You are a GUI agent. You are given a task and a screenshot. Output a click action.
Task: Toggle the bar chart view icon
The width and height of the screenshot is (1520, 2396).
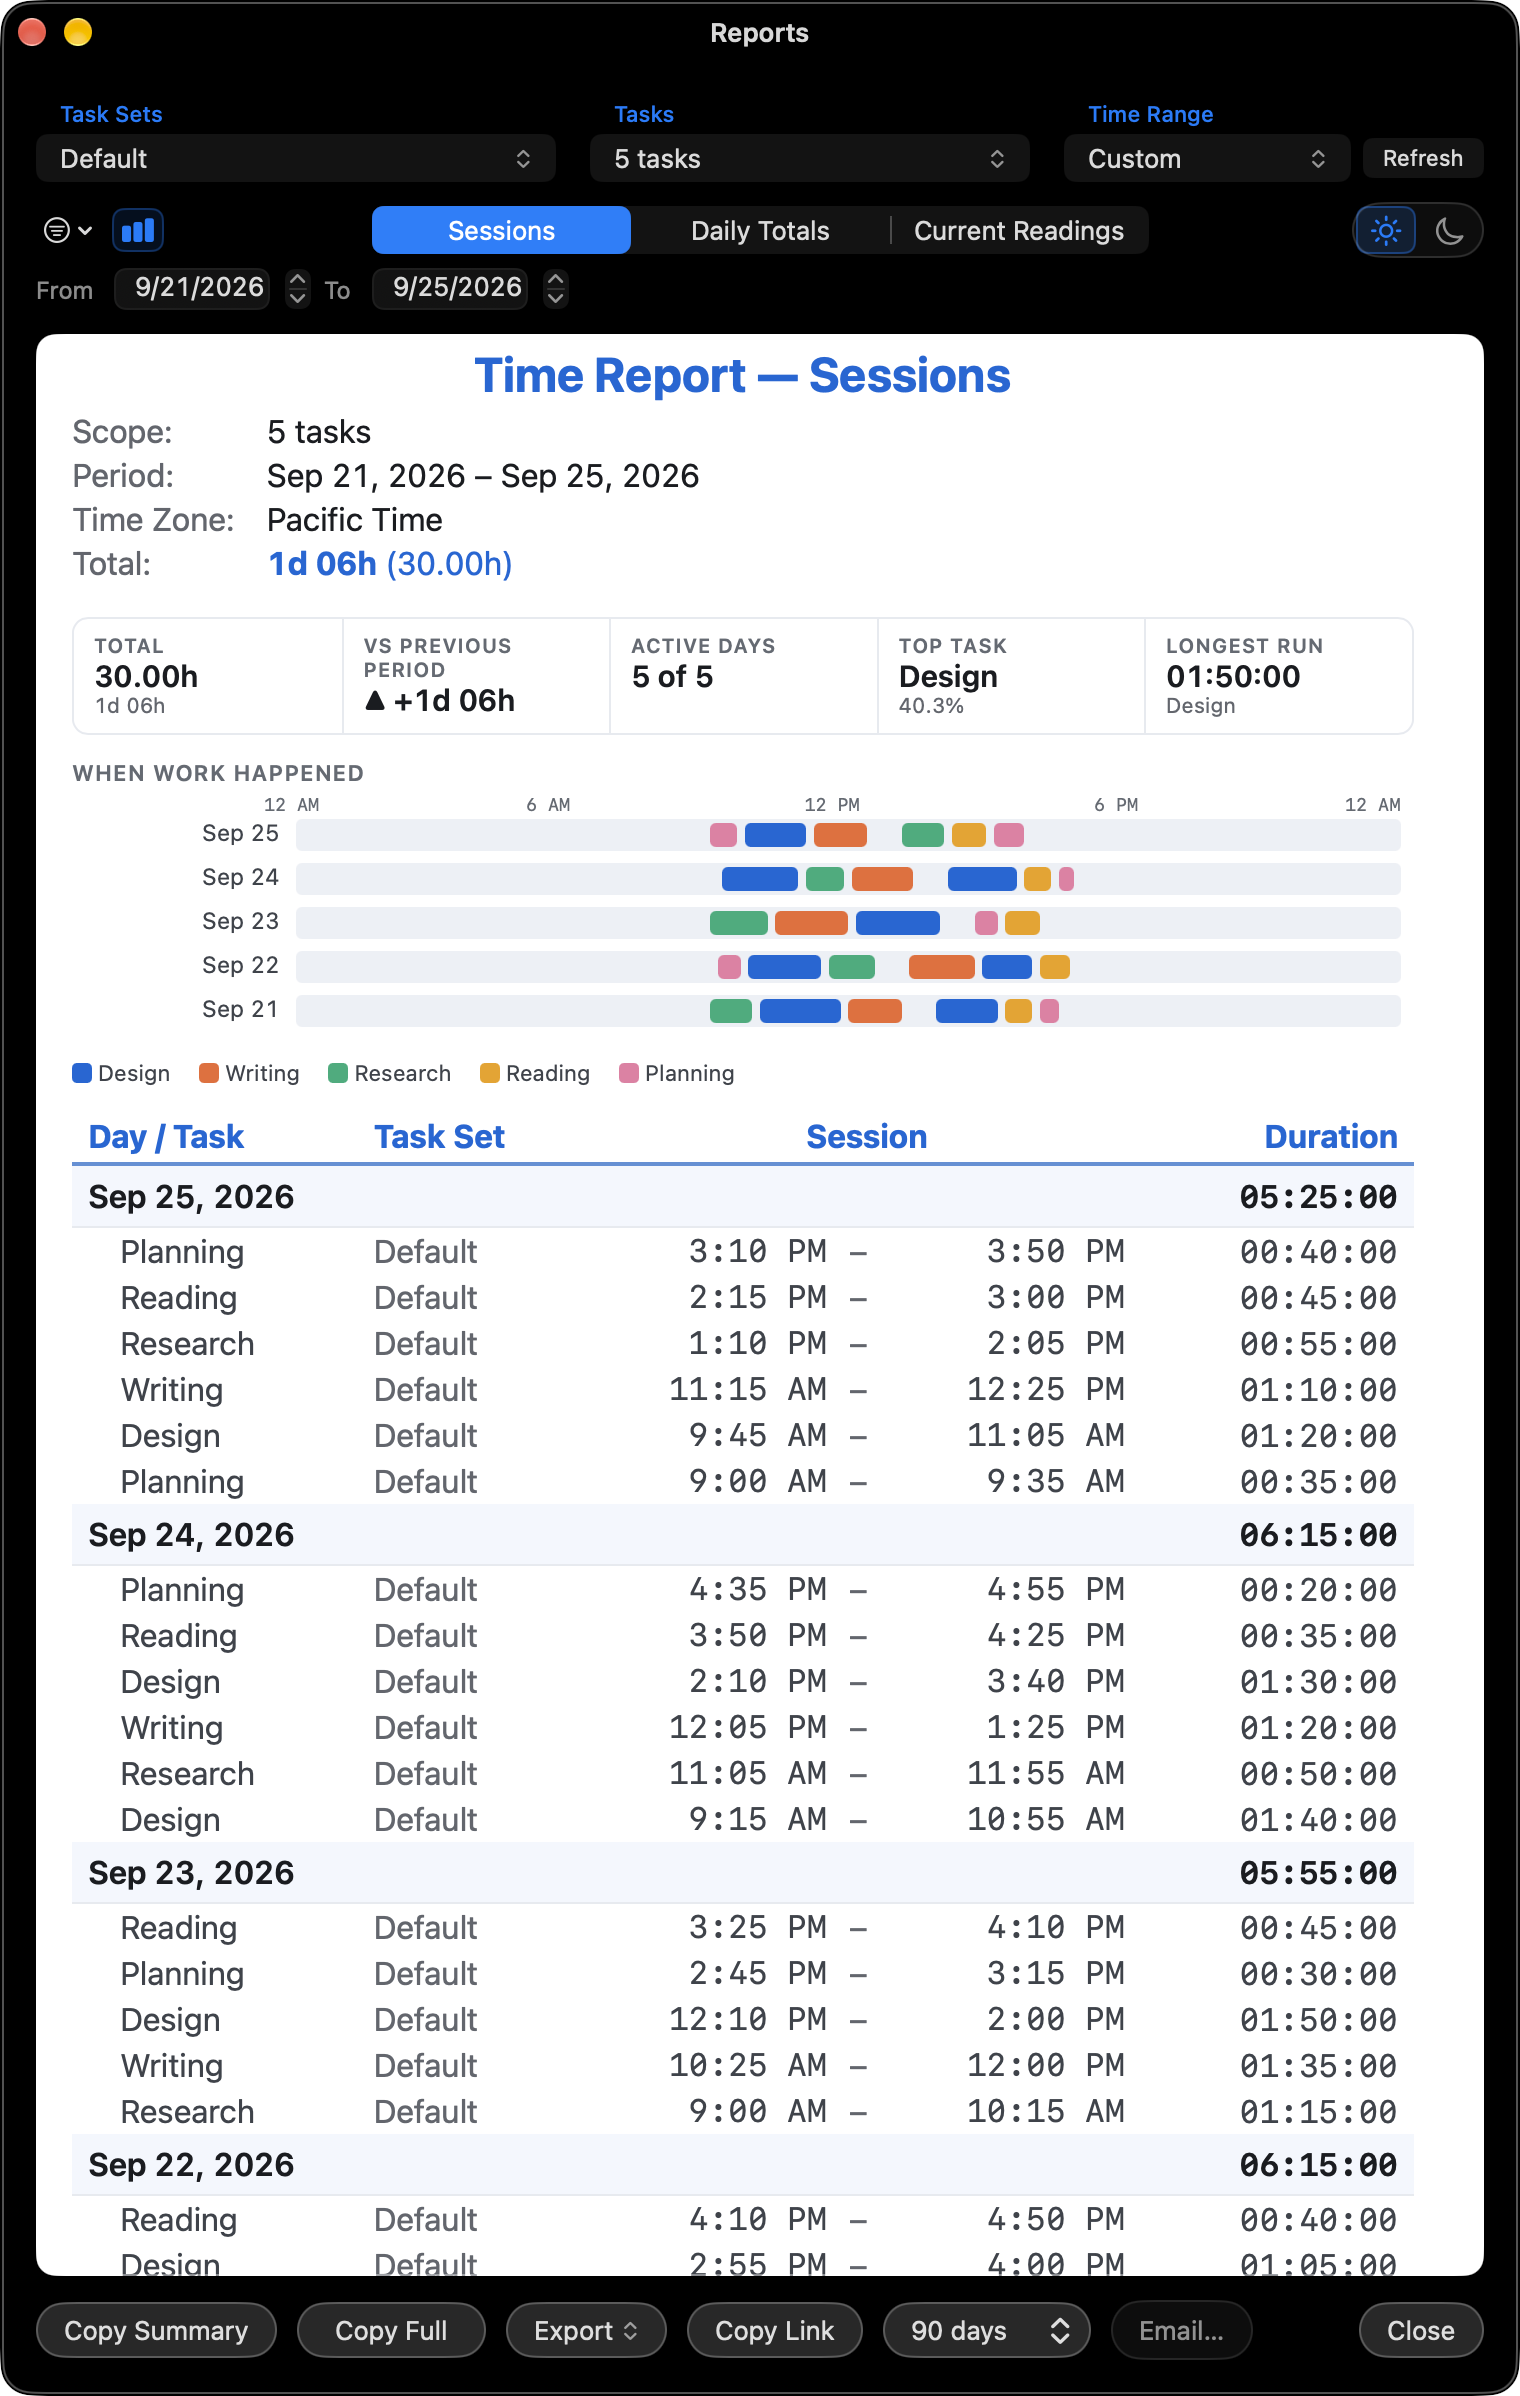pos(138,231)
